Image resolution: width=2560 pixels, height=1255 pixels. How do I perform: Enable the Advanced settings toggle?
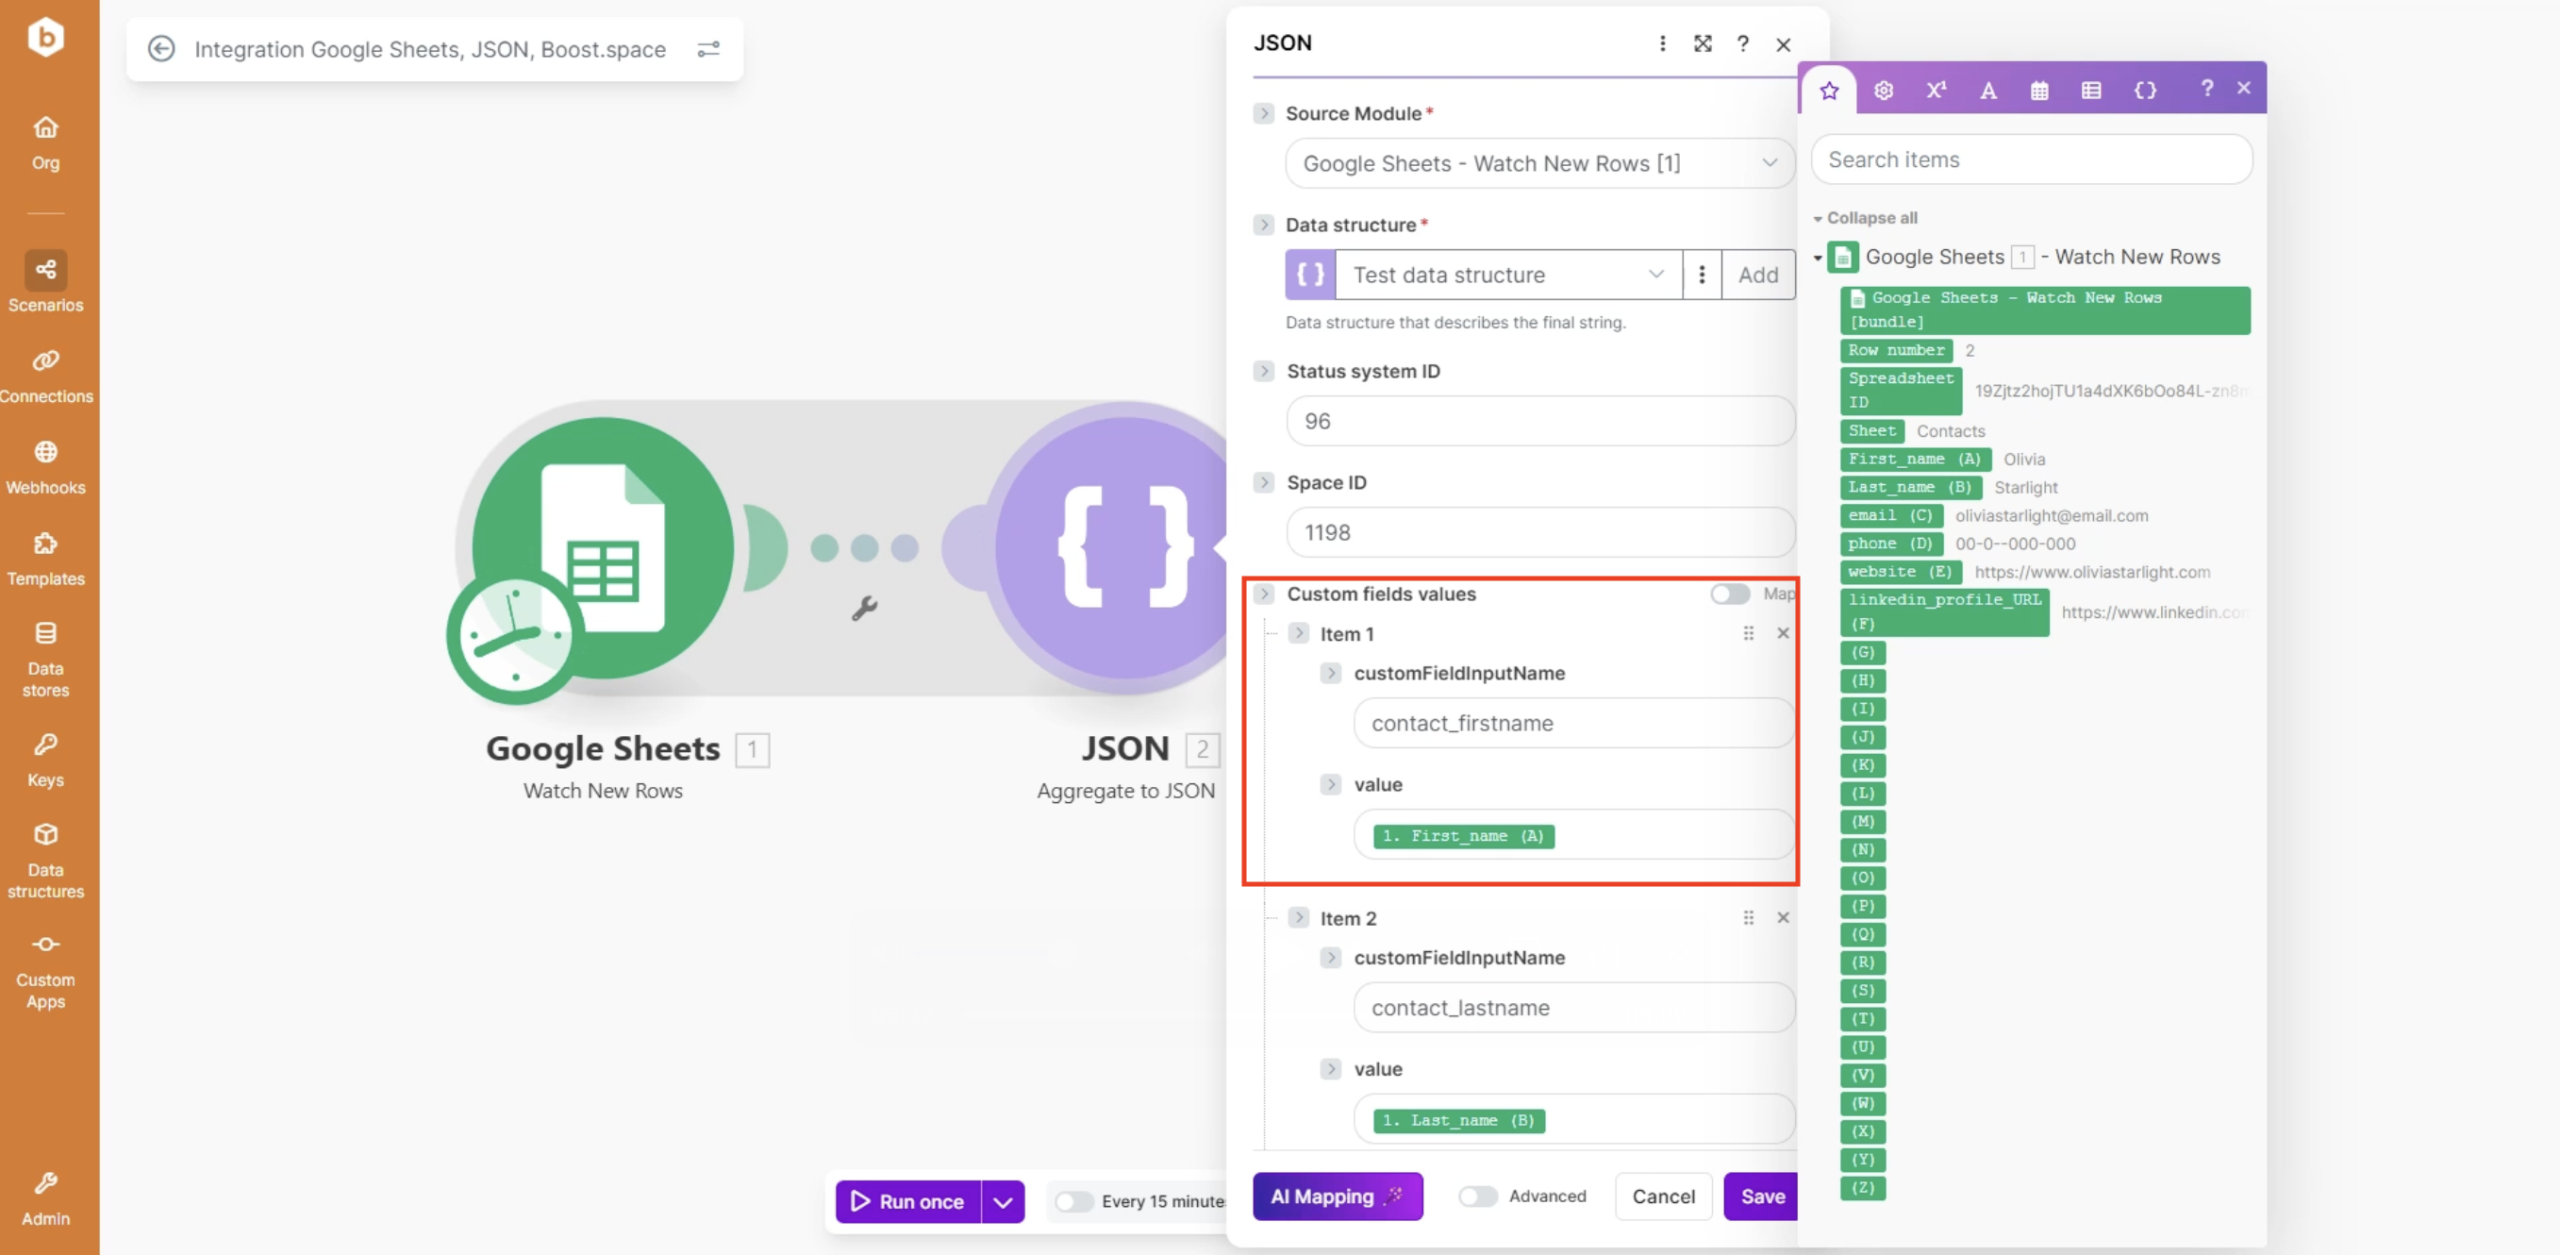(1477, 1196)
